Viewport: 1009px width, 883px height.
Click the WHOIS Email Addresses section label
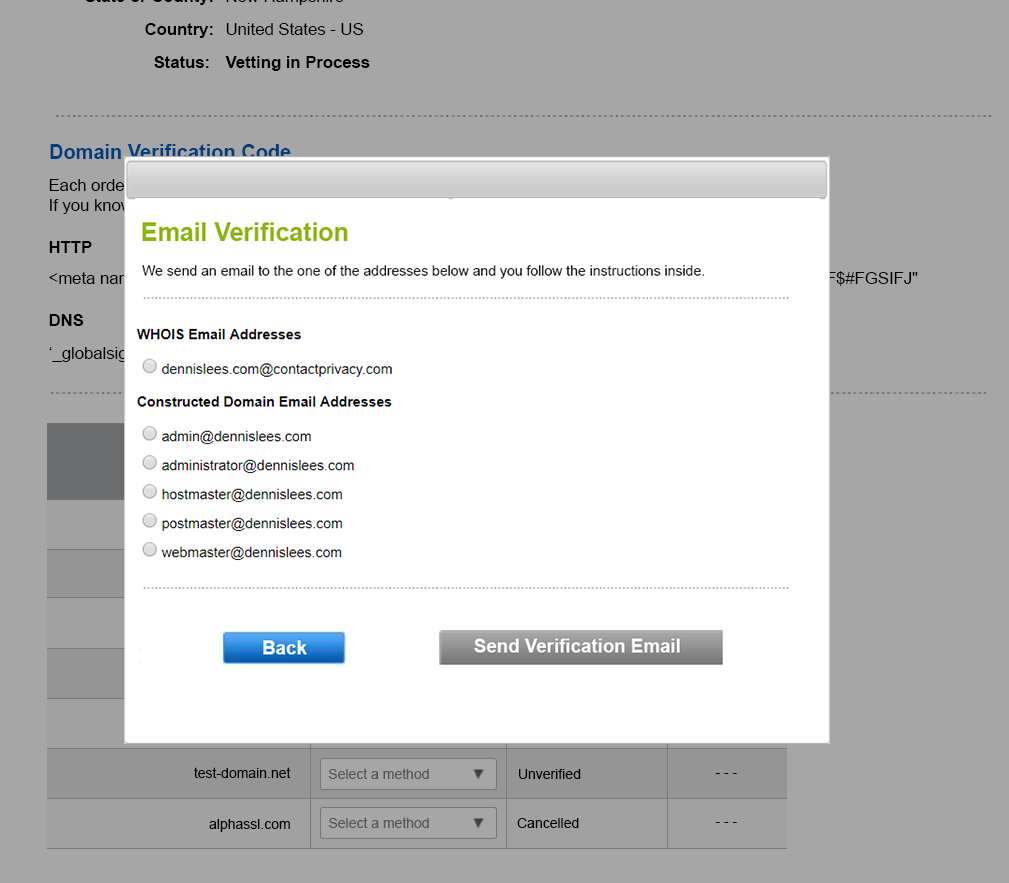click(219, 335)
